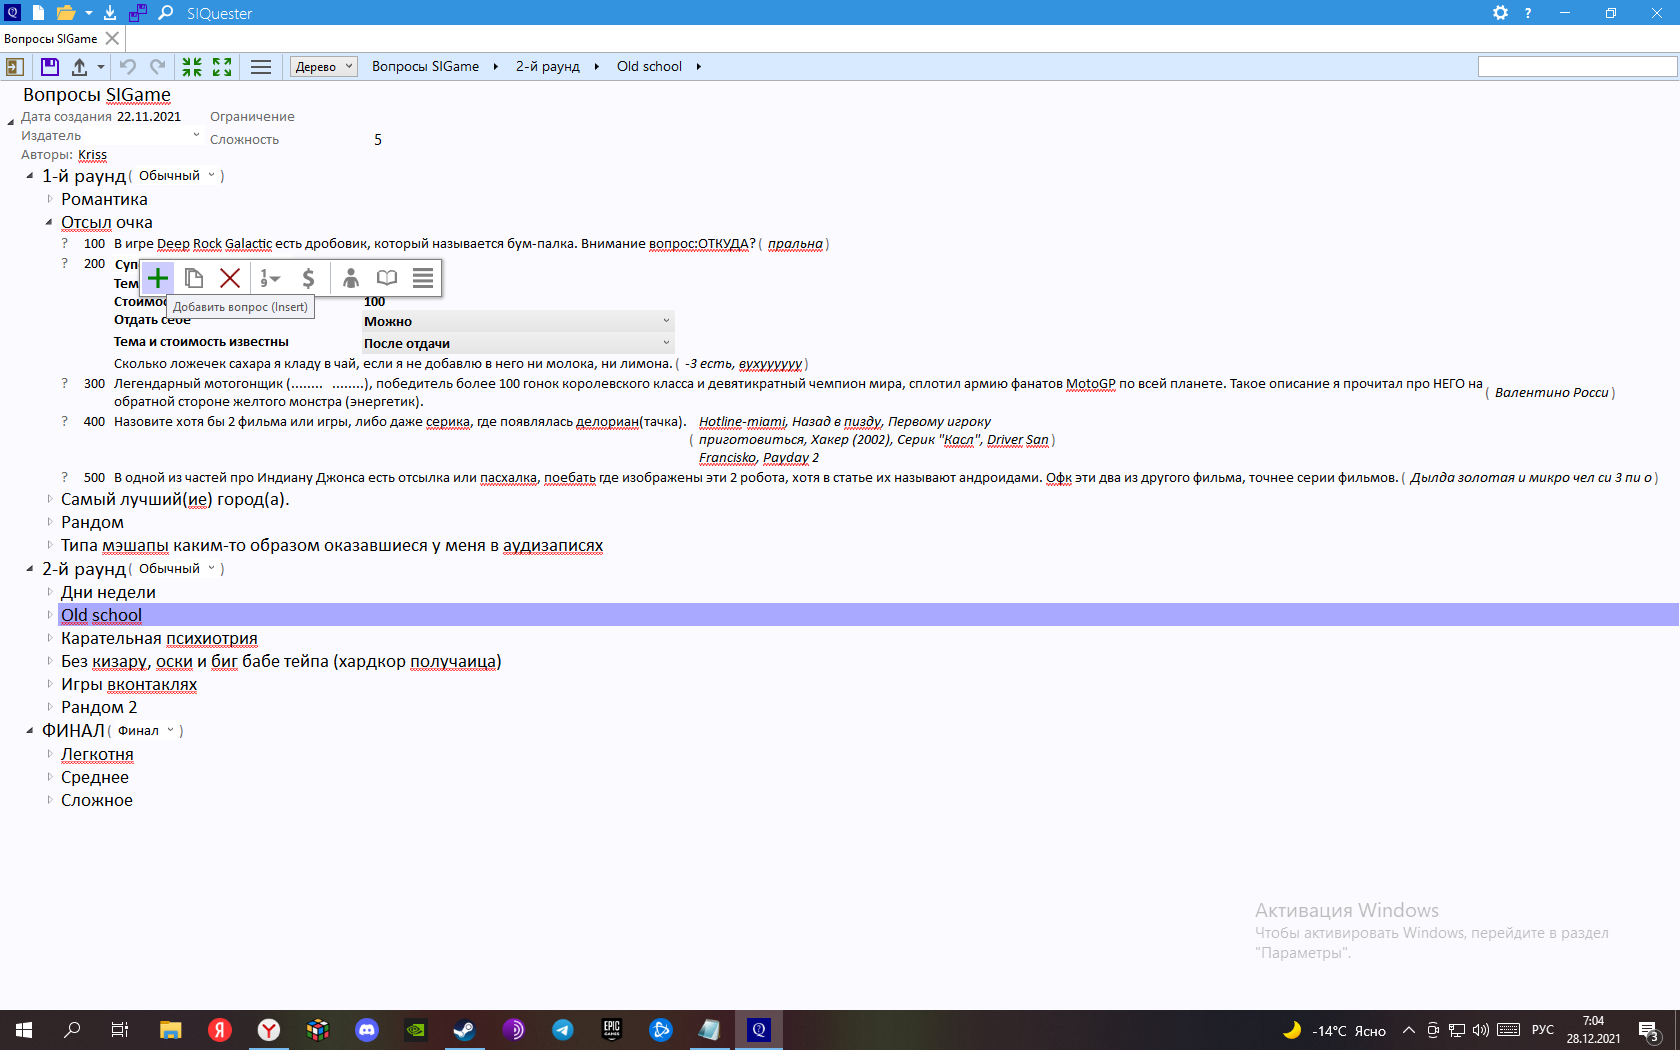Add a question with the green plus
The height and width of the screenshot is (1050, 1680).
point(158,278)
